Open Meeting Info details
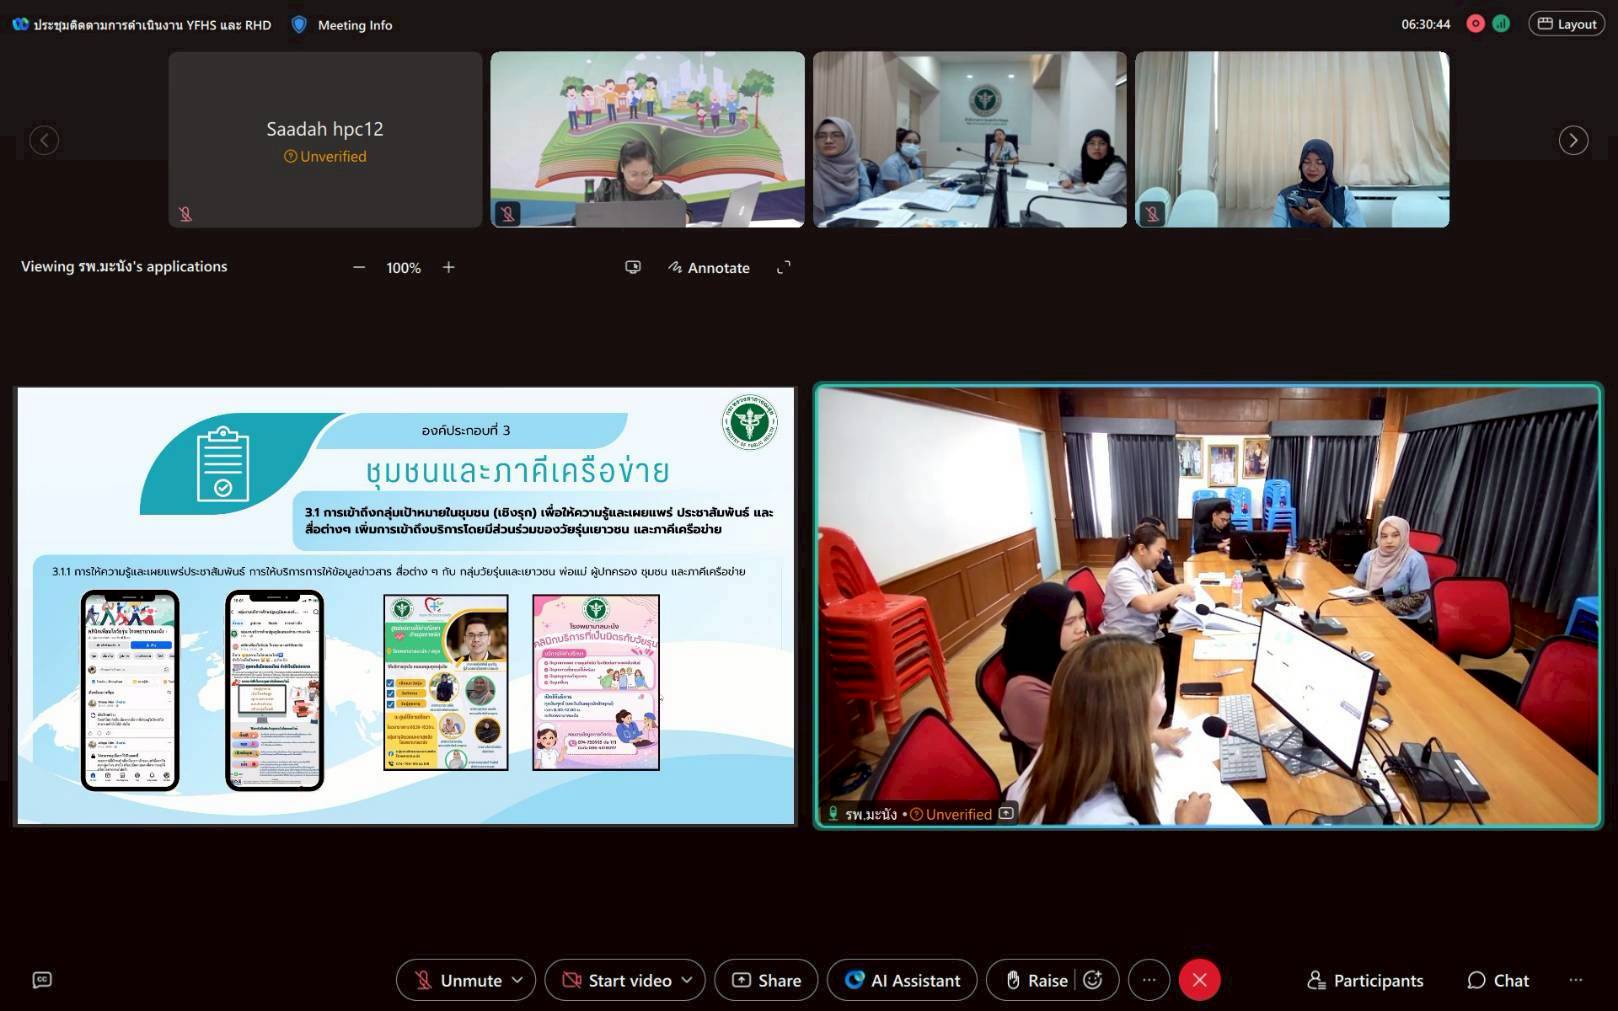The height and width of the screenshot is (1011, 1618). 342,25
